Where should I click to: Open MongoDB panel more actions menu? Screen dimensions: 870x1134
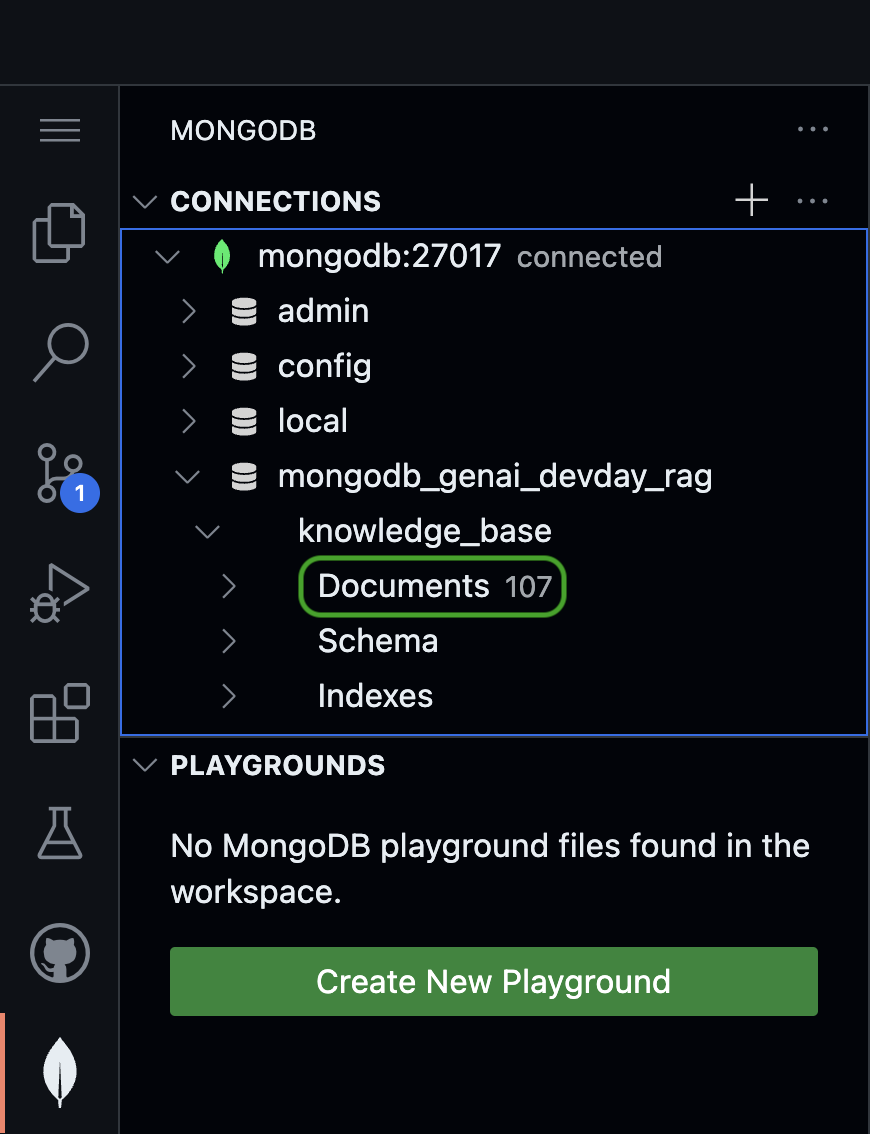[813, 129]
